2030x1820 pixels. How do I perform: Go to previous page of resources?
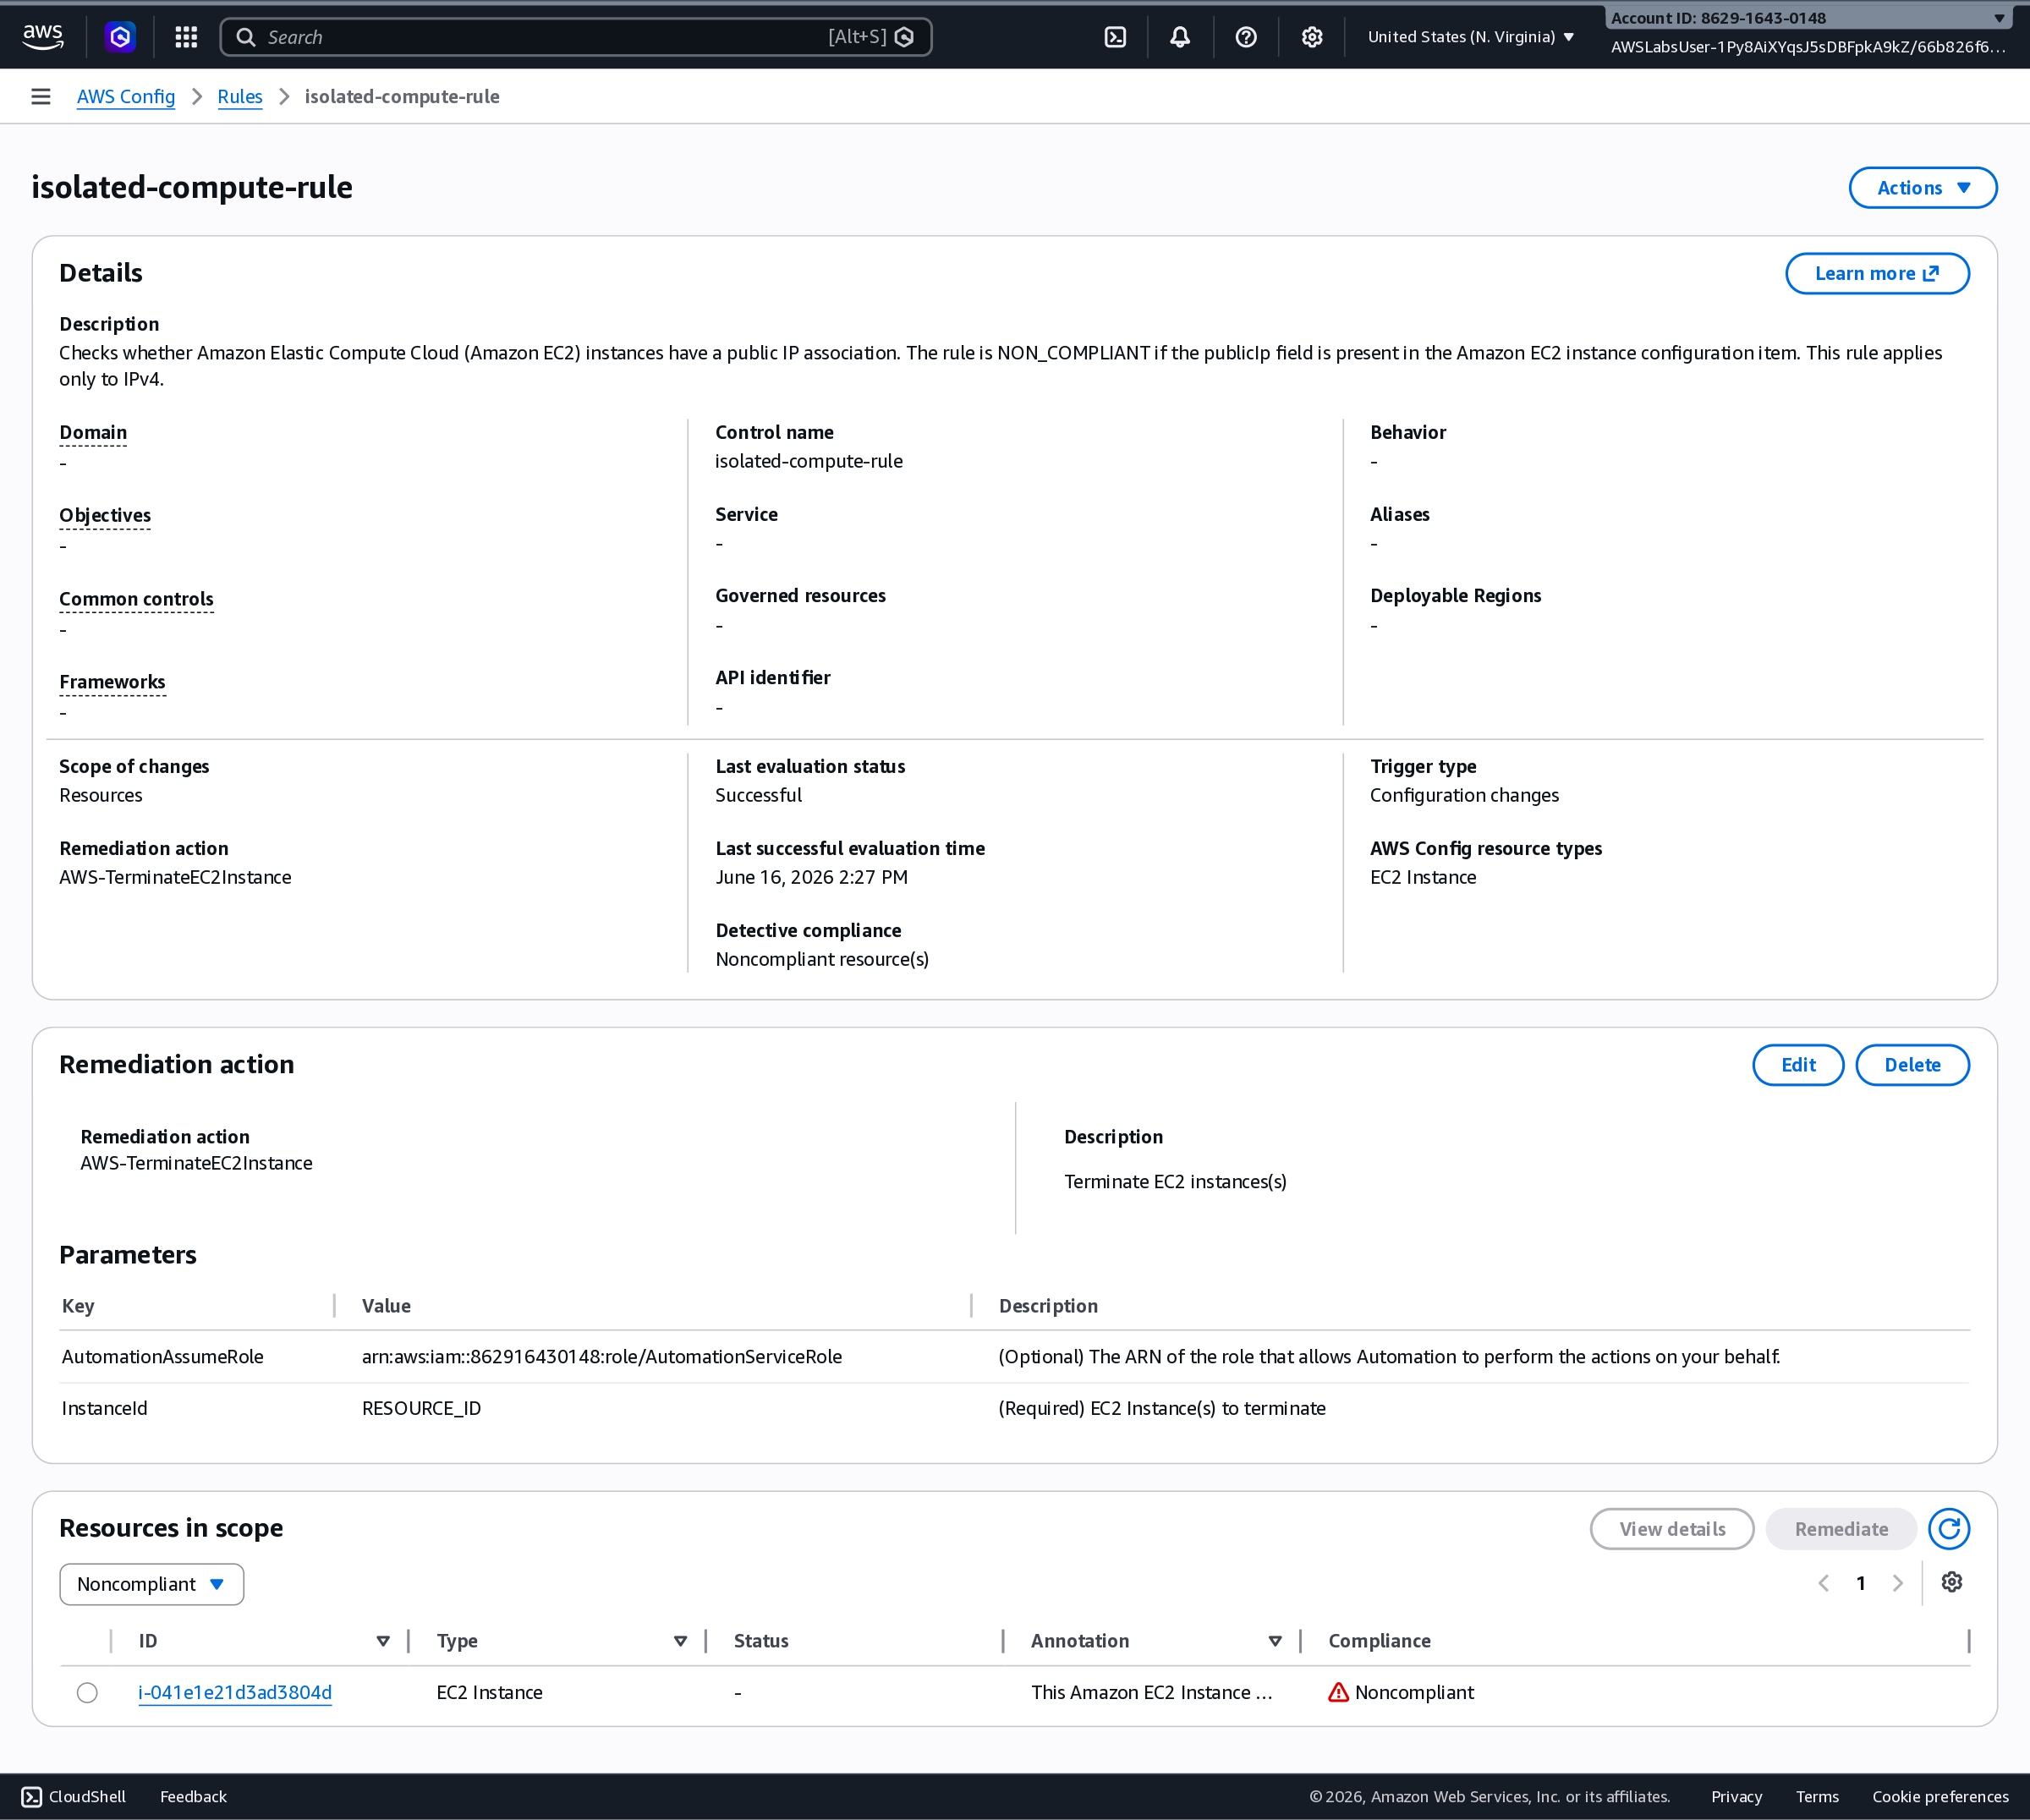point(1824,1583)
